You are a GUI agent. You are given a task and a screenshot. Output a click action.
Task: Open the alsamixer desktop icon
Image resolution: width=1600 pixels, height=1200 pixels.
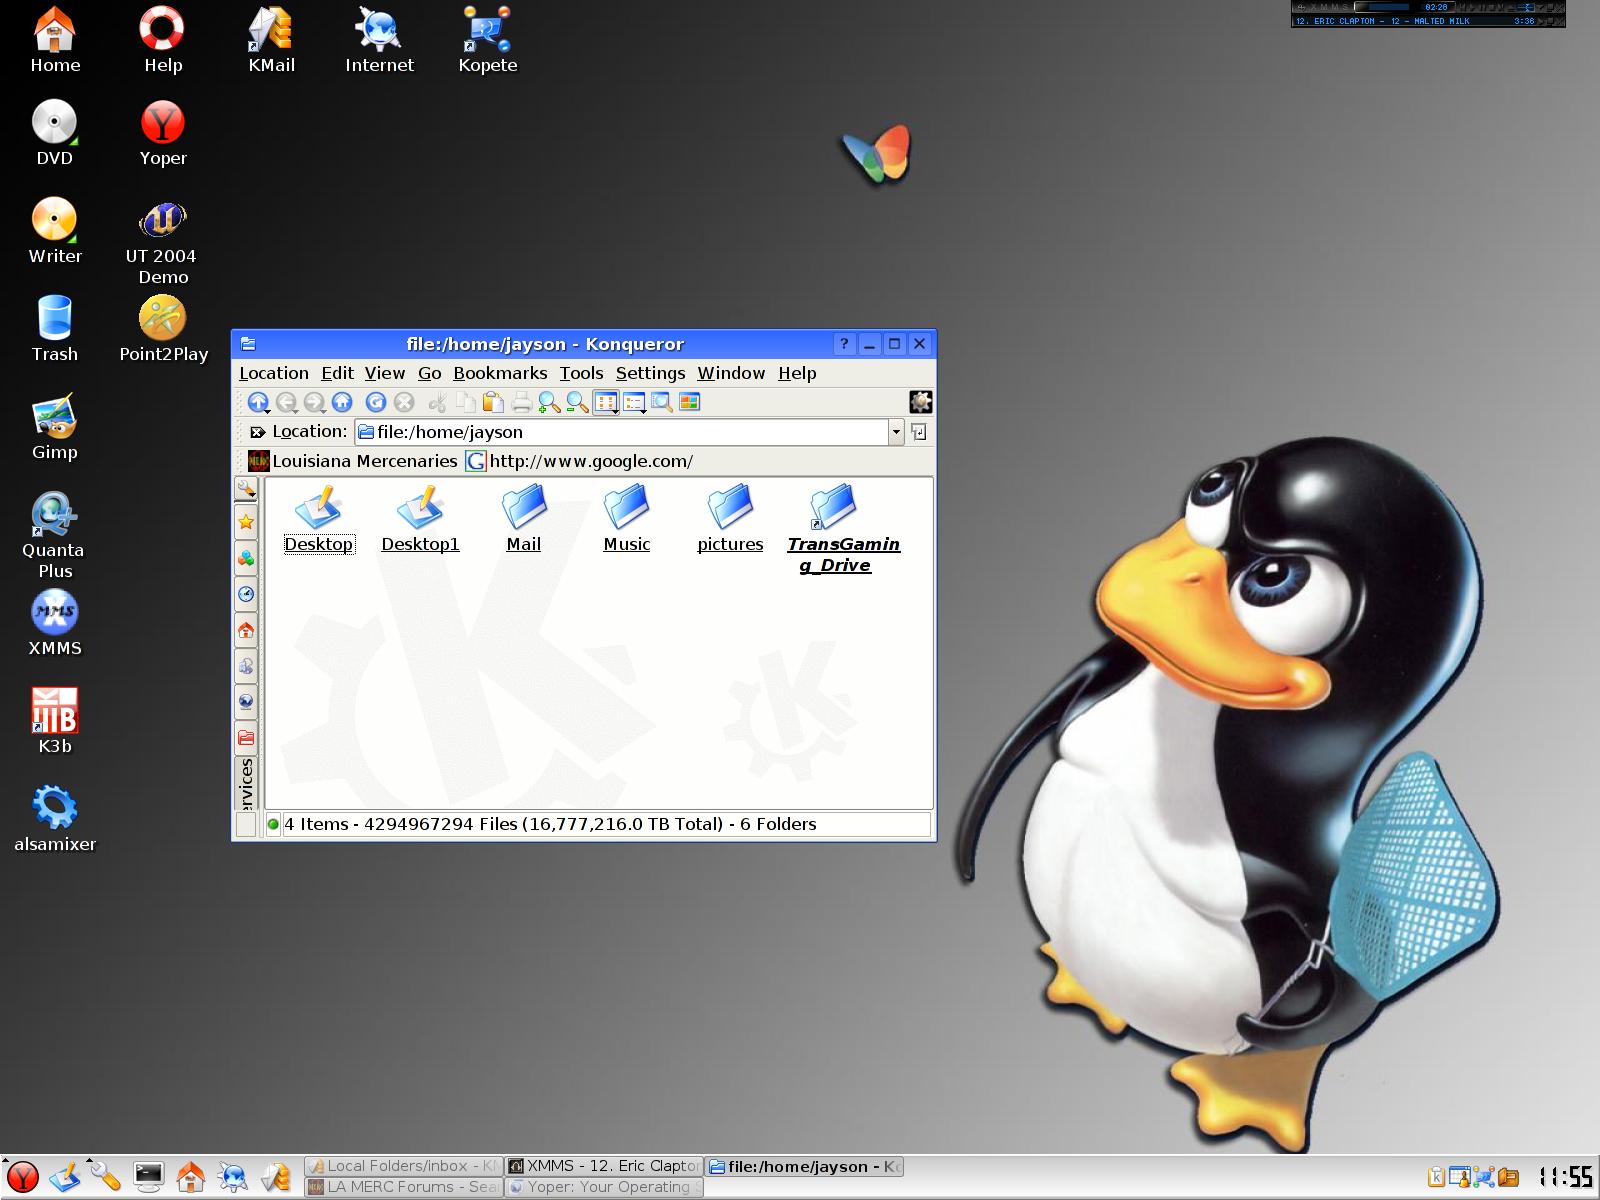coord(55,820)
